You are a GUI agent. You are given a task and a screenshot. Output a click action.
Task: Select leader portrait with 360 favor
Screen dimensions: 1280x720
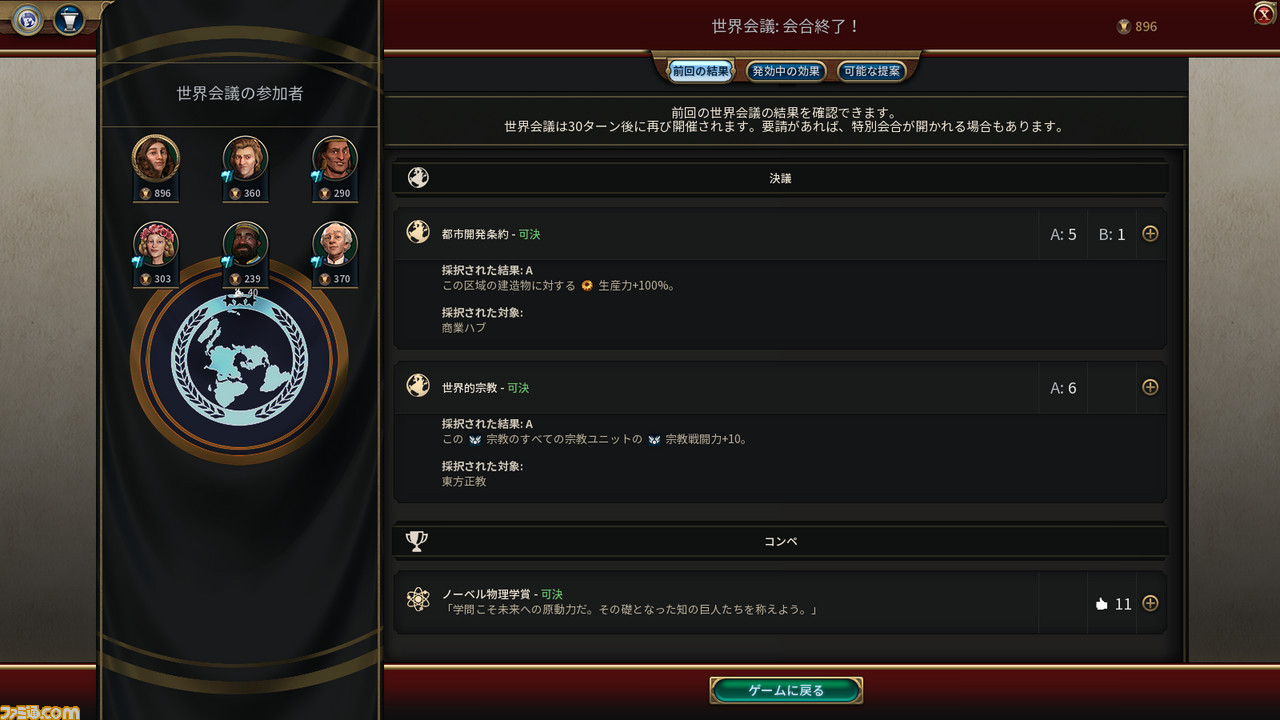[x=245, y=159]
